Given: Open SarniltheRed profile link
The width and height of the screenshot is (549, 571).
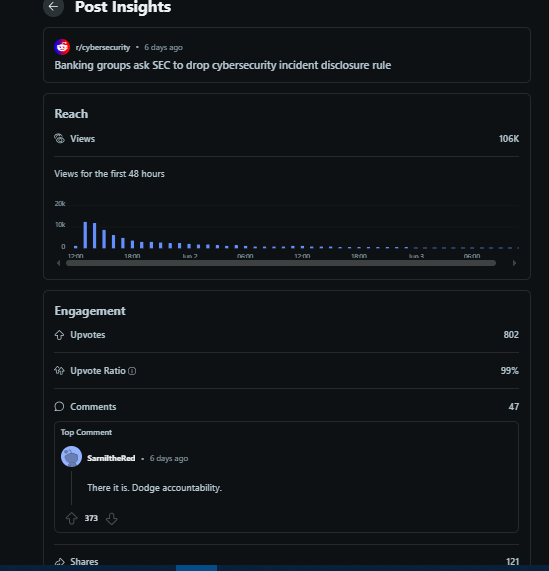Looking at the screenshot, I should coord(111,458).
